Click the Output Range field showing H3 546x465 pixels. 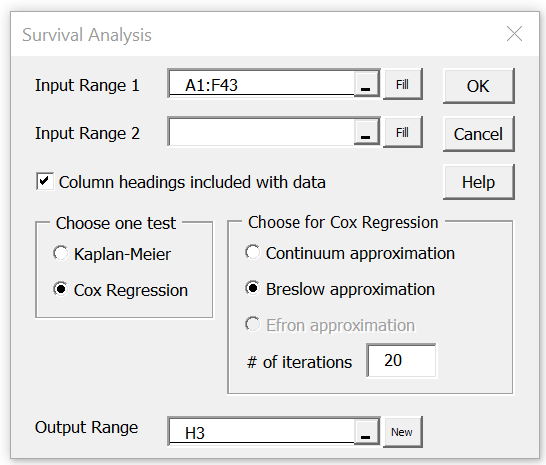pyautogui.click(x=261, y=432)
